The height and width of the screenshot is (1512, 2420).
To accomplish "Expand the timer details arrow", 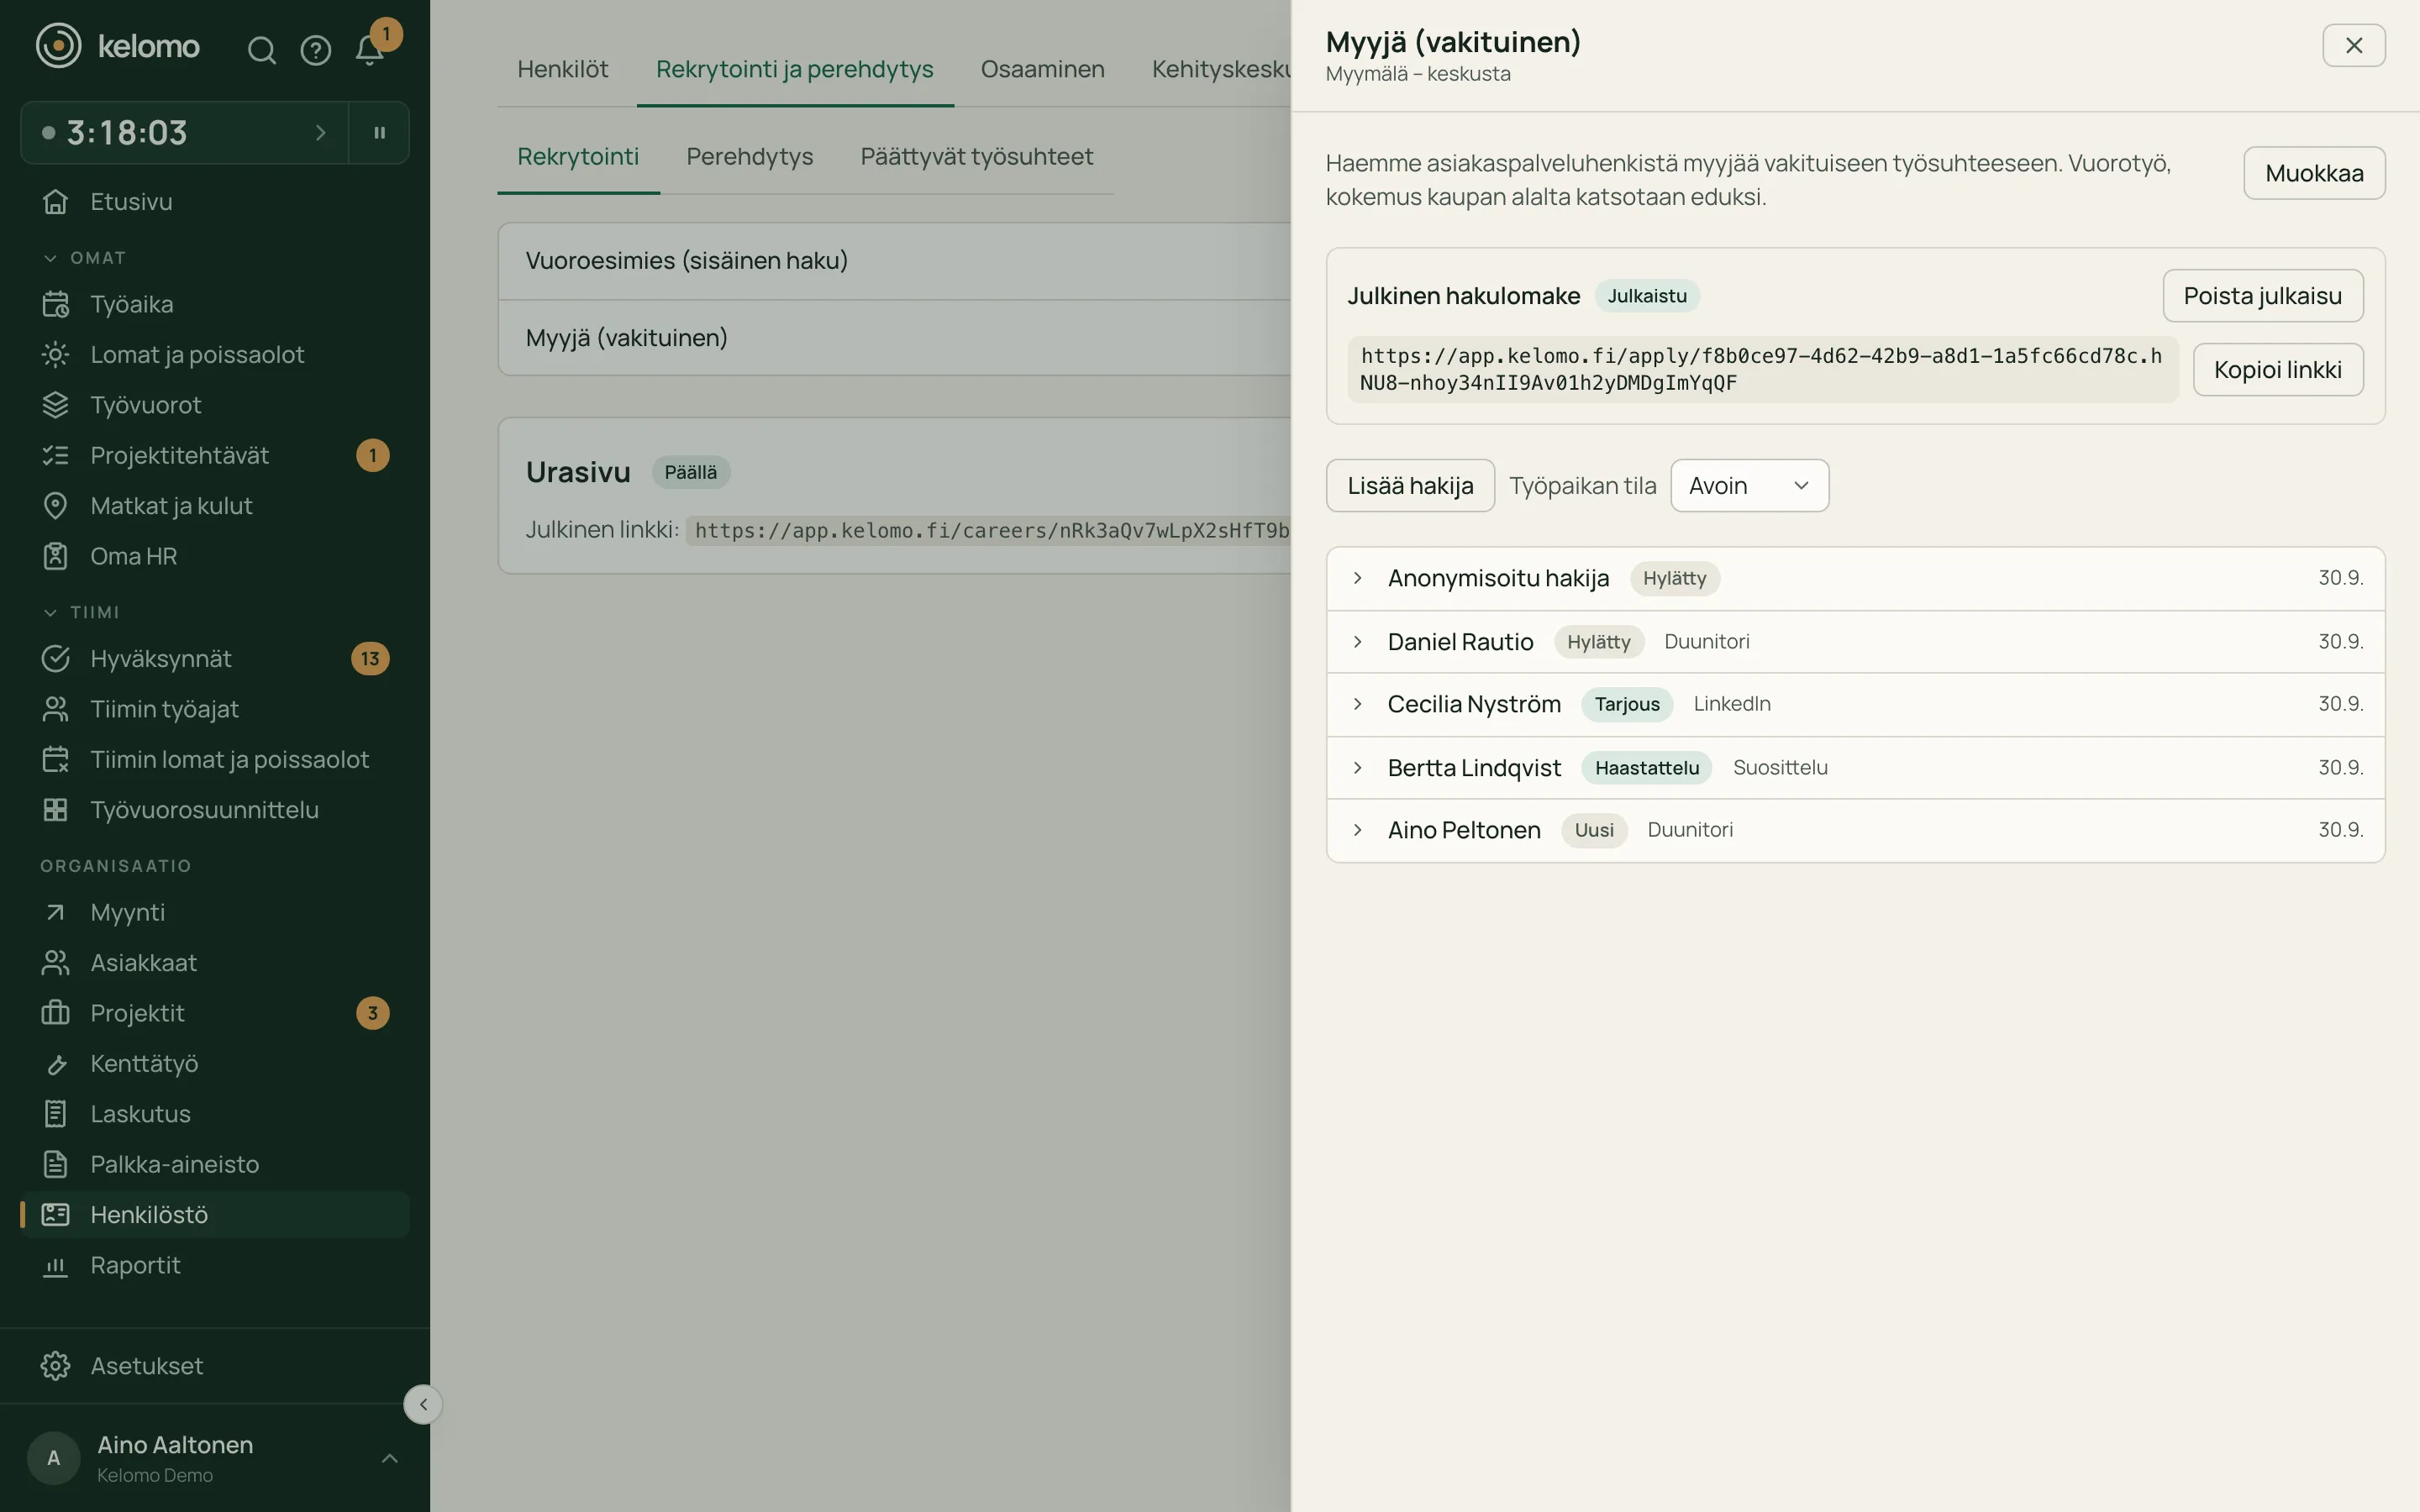I will point(320,132).
